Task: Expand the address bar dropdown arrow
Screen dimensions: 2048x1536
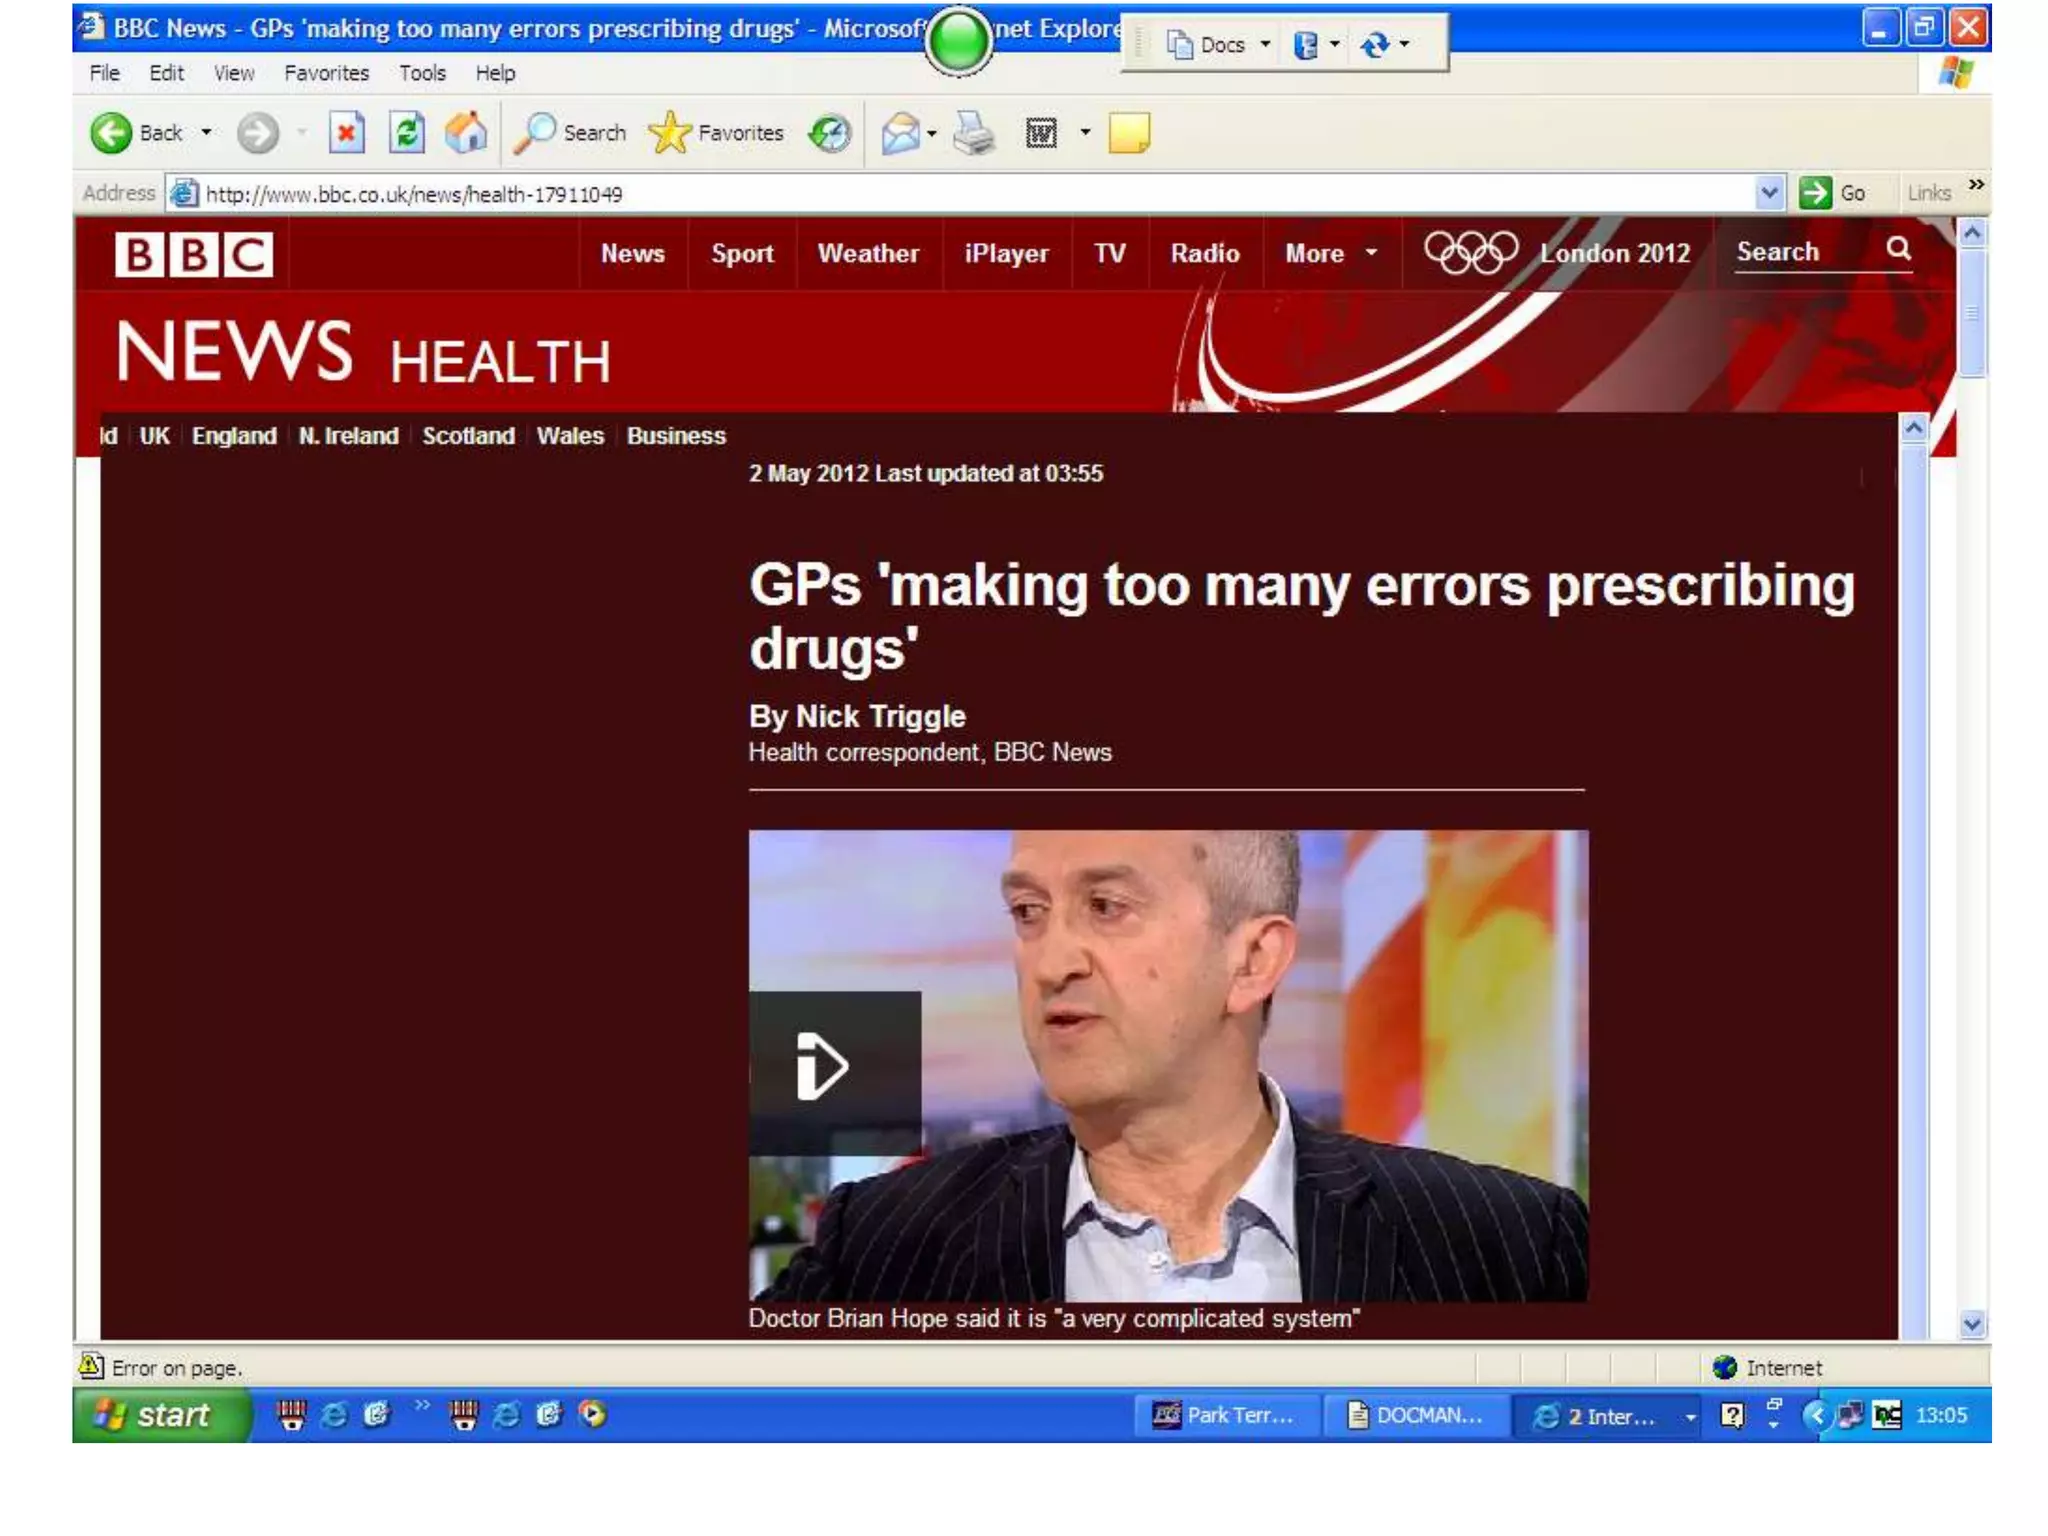Action: coord(1769,193)
